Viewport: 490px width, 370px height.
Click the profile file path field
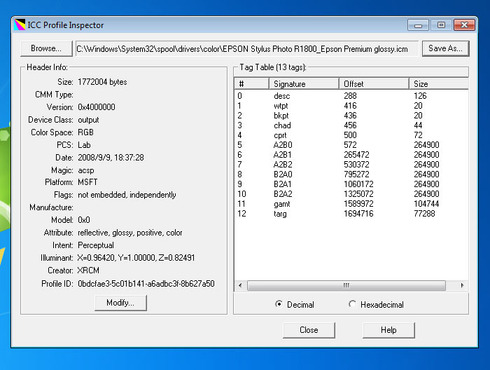246,49
